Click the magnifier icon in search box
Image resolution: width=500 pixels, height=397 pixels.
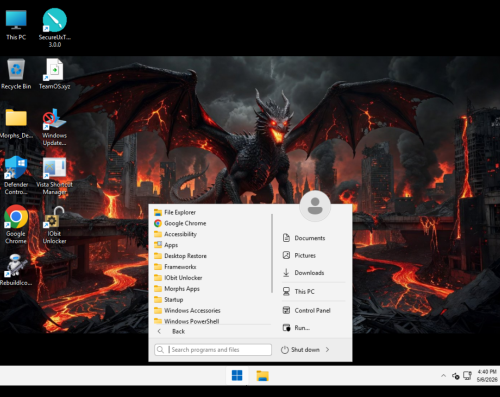(160, 350)
